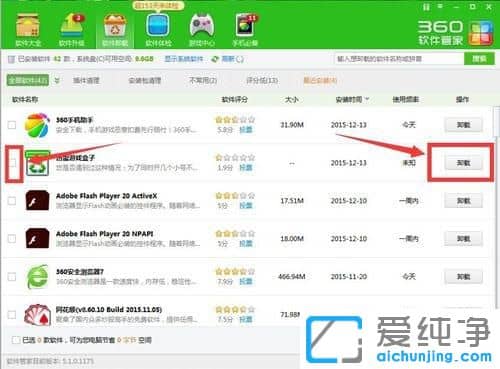Click the vertical scrollbar of the software list
The image size is (500, 369).
(496, 121)
